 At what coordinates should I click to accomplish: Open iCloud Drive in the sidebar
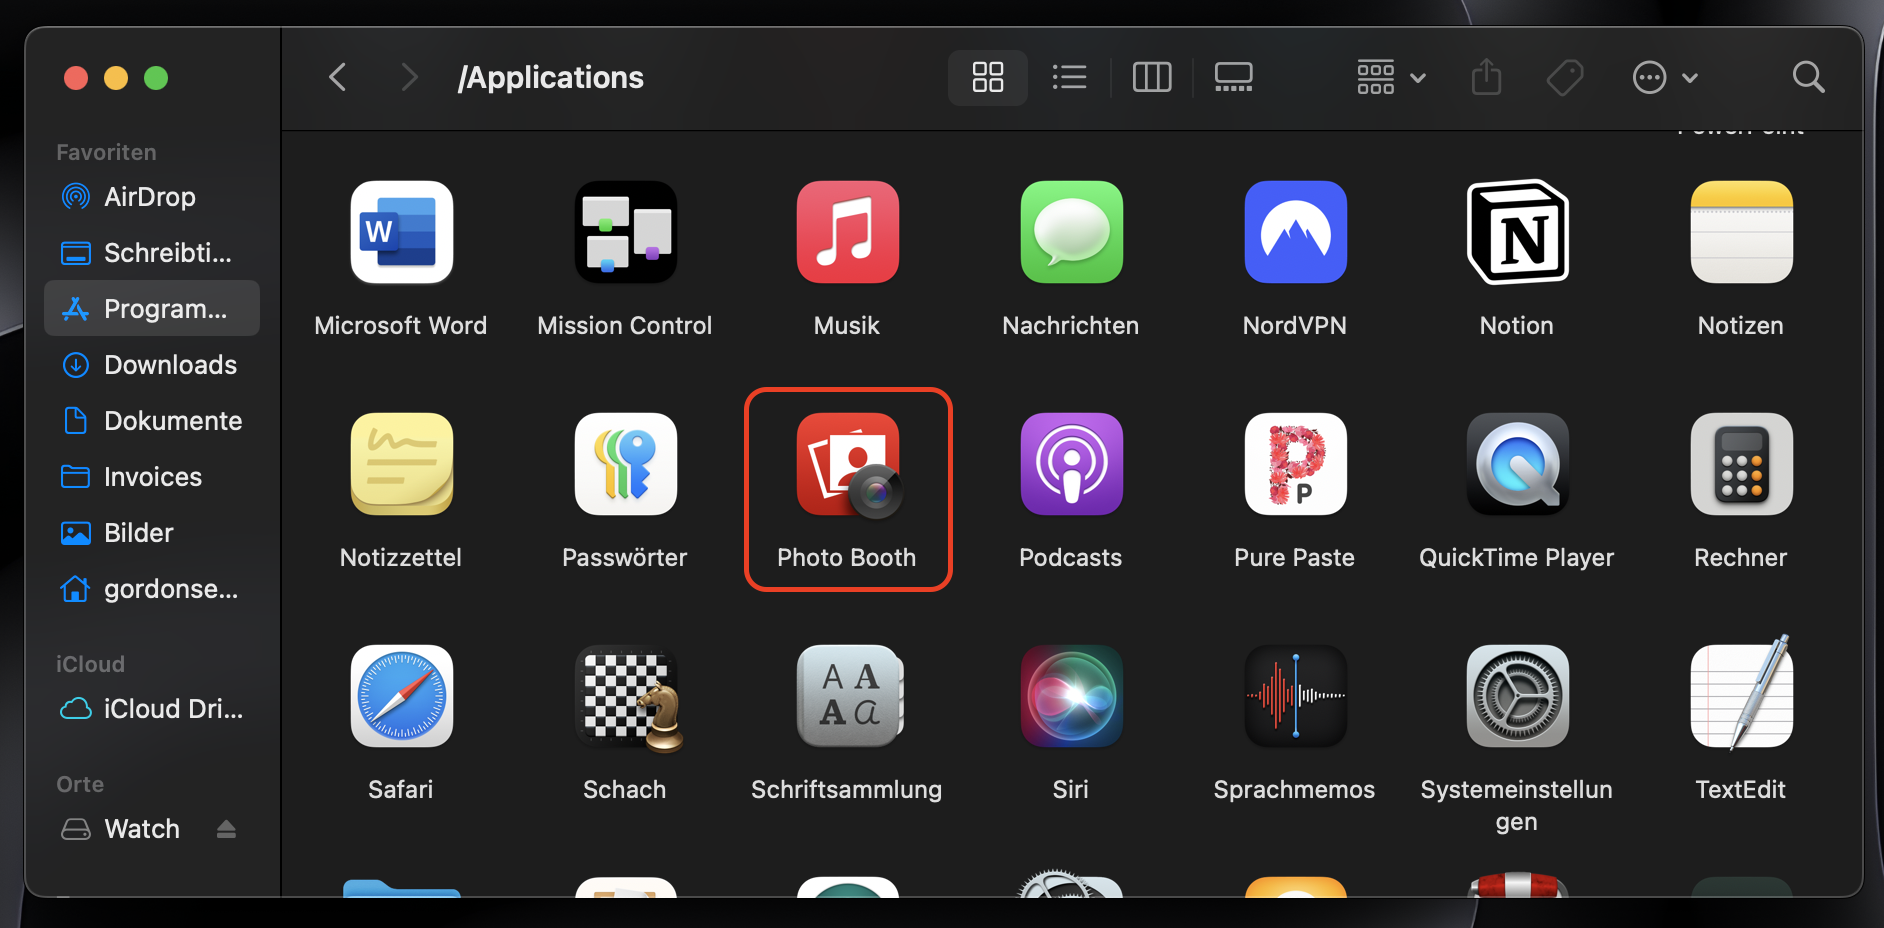pos(152,709)
